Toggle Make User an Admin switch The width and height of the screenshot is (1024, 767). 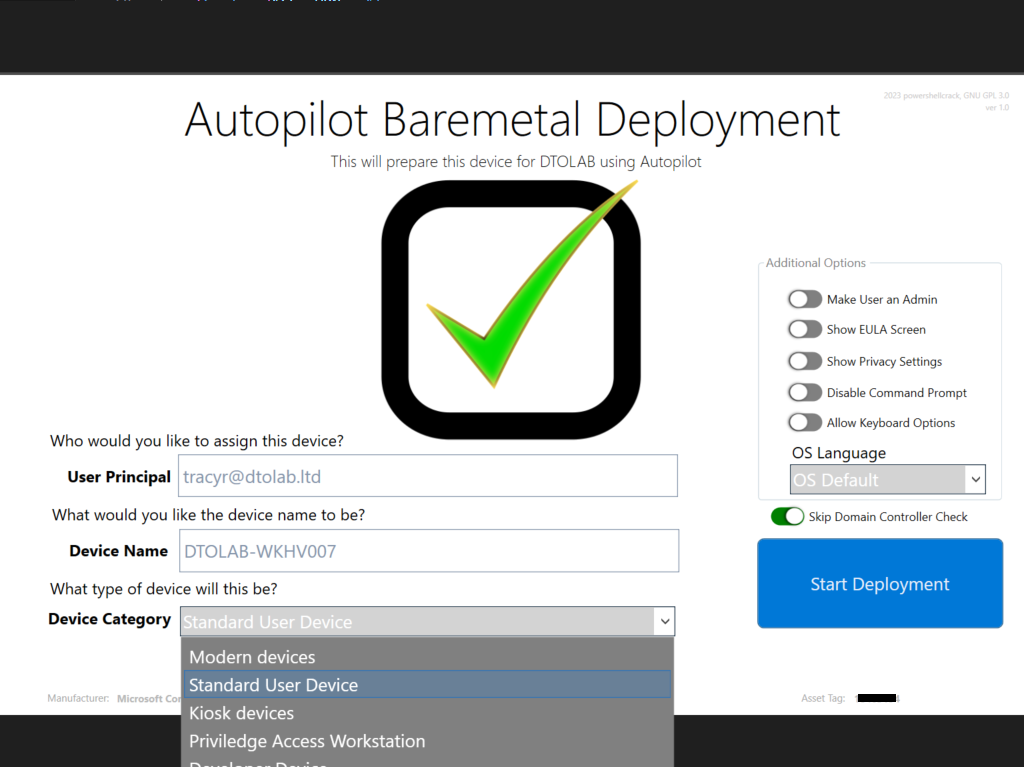pos(805,299)
